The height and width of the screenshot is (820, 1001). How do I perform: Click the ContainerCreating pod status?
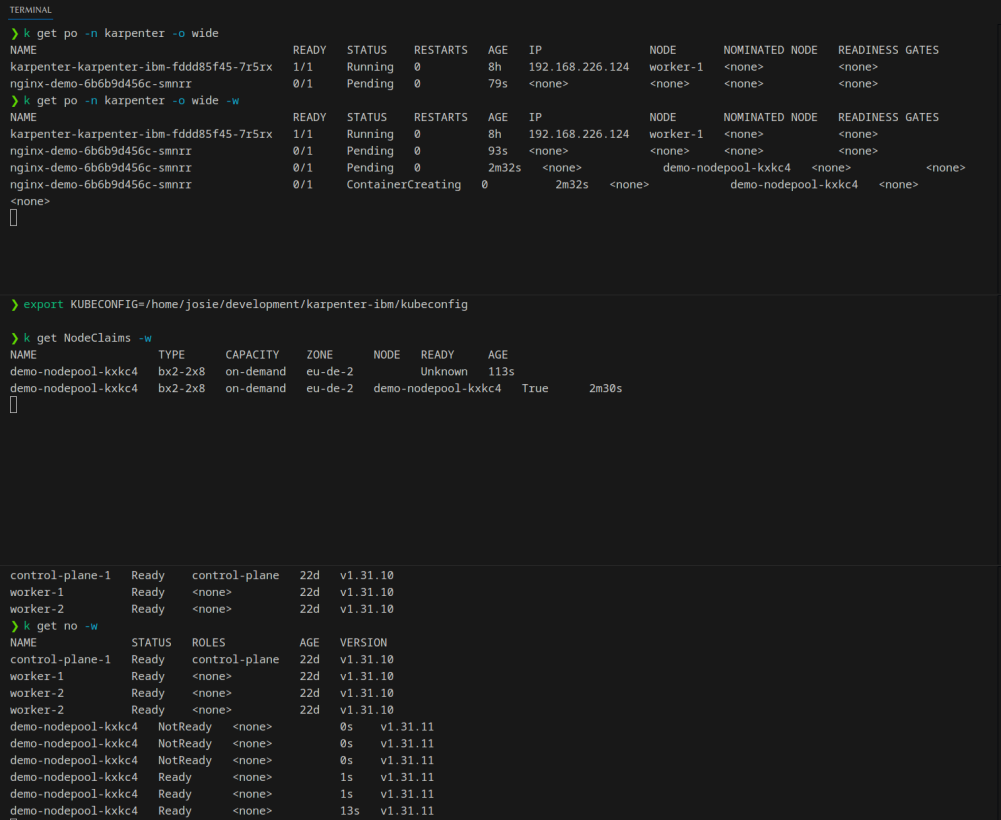(x=403, y=185)
